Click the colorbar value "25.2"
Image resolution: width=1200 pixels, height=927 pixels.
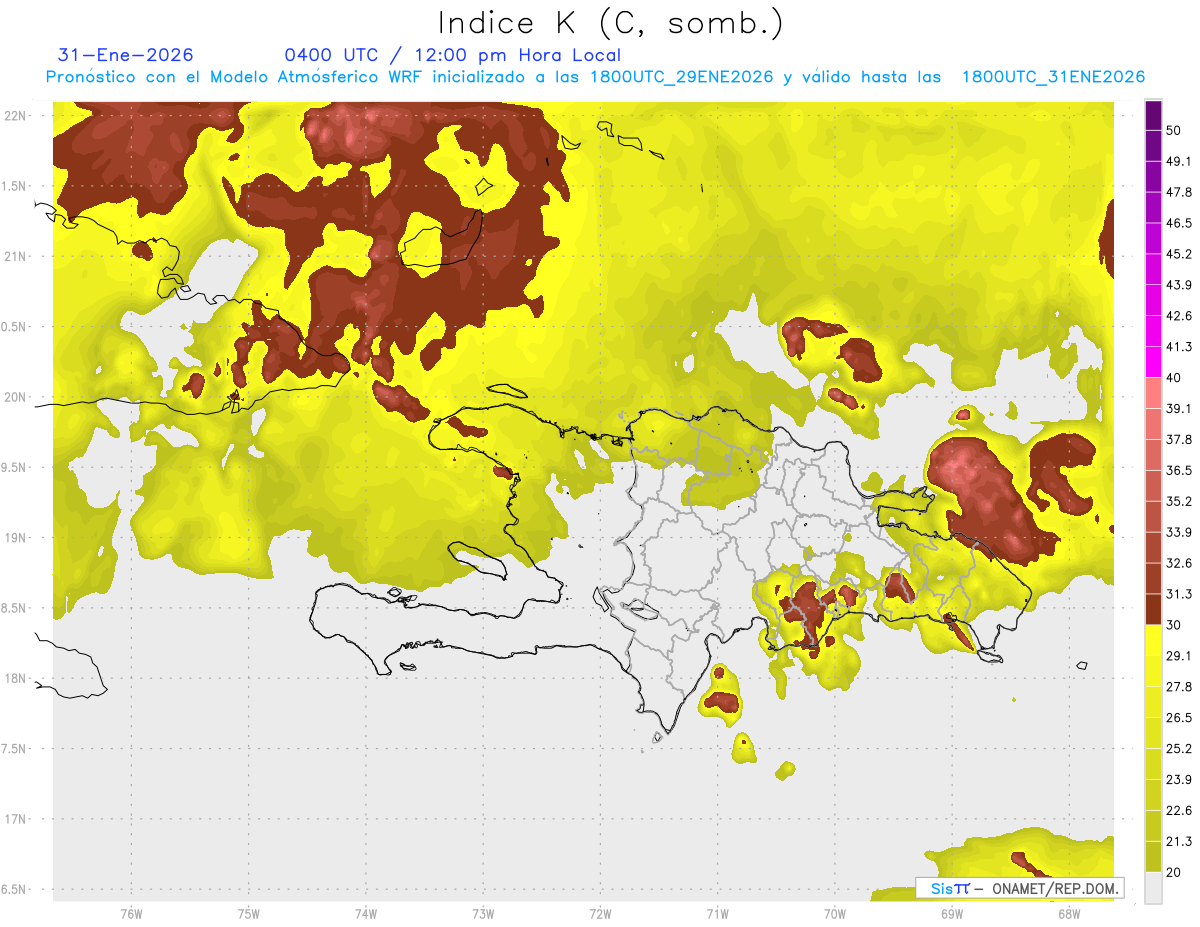pyautogui.click(x=1179, y=748)
